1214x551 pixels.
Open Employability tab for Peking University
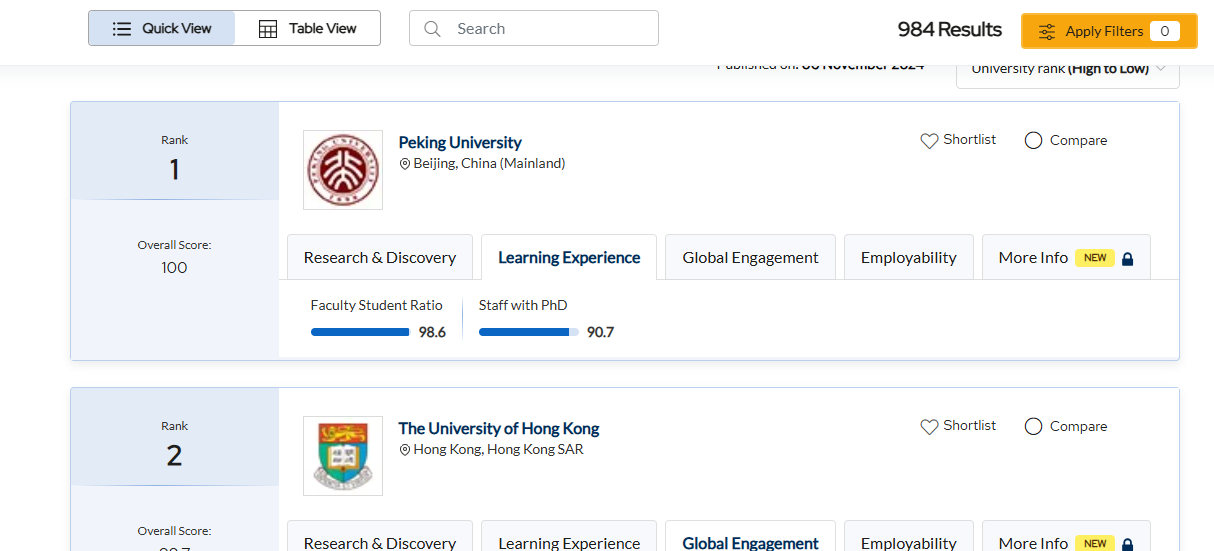click(909, 257)
